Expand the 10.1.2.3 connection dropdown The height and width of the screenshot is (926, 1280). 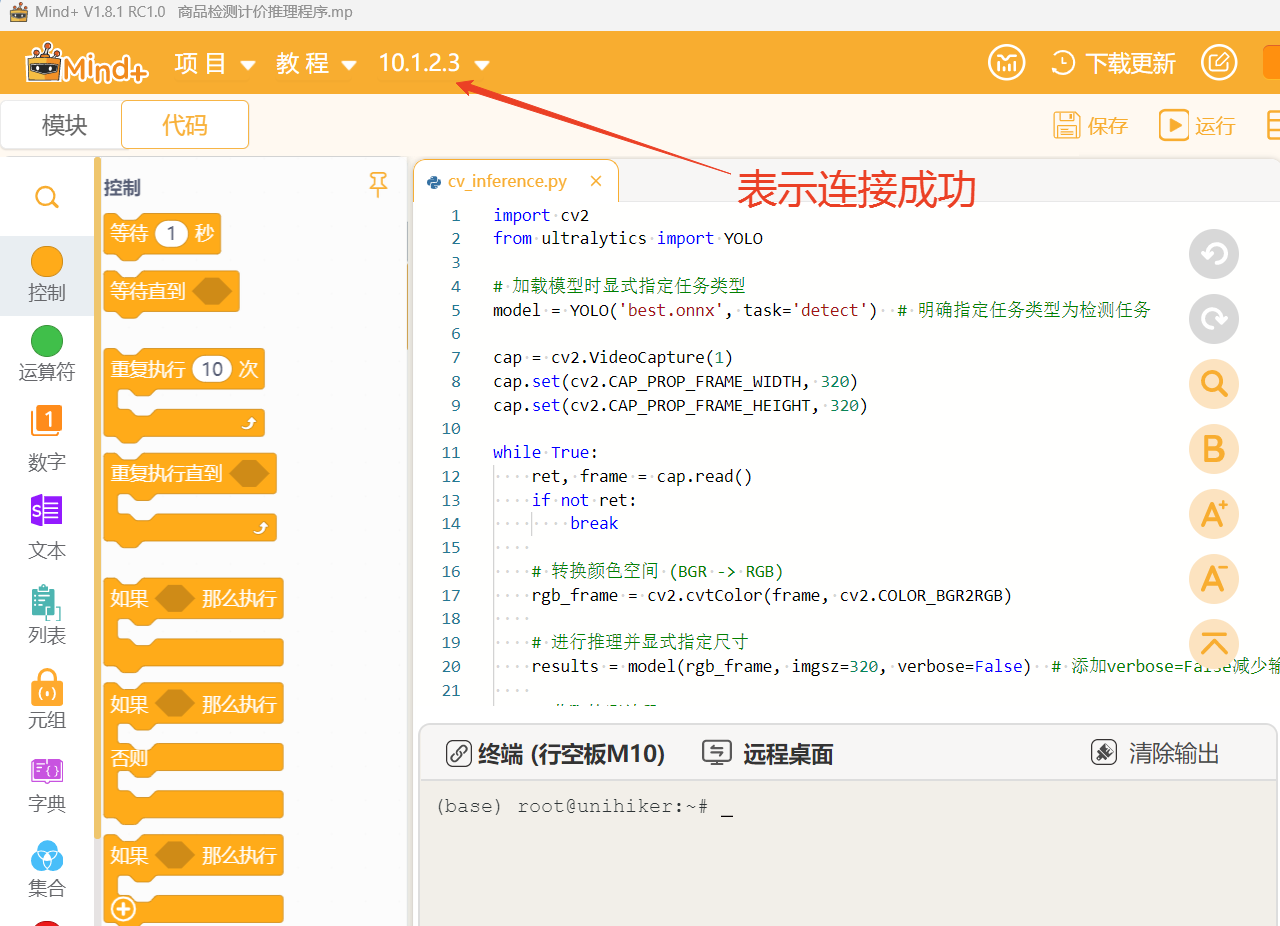[x=434, y=63]
